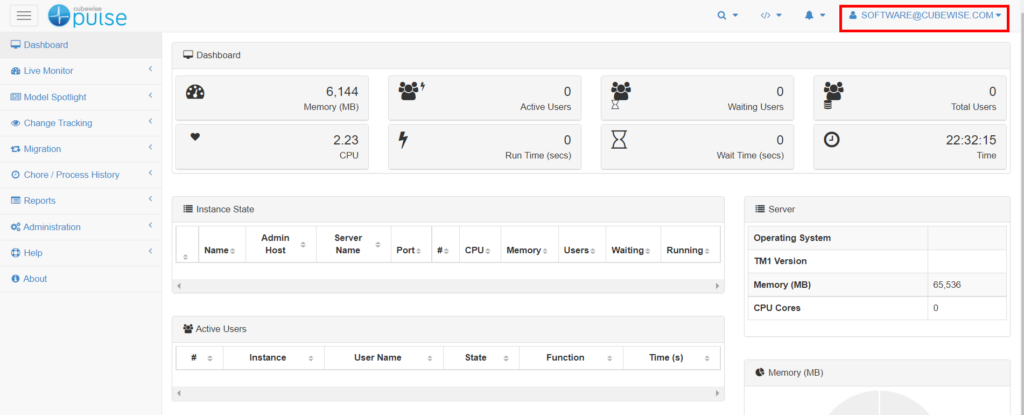Viewport: 1024px width, 415px height.
Task: Open the code brackets dropdown
Action: [x=770, y=15]
